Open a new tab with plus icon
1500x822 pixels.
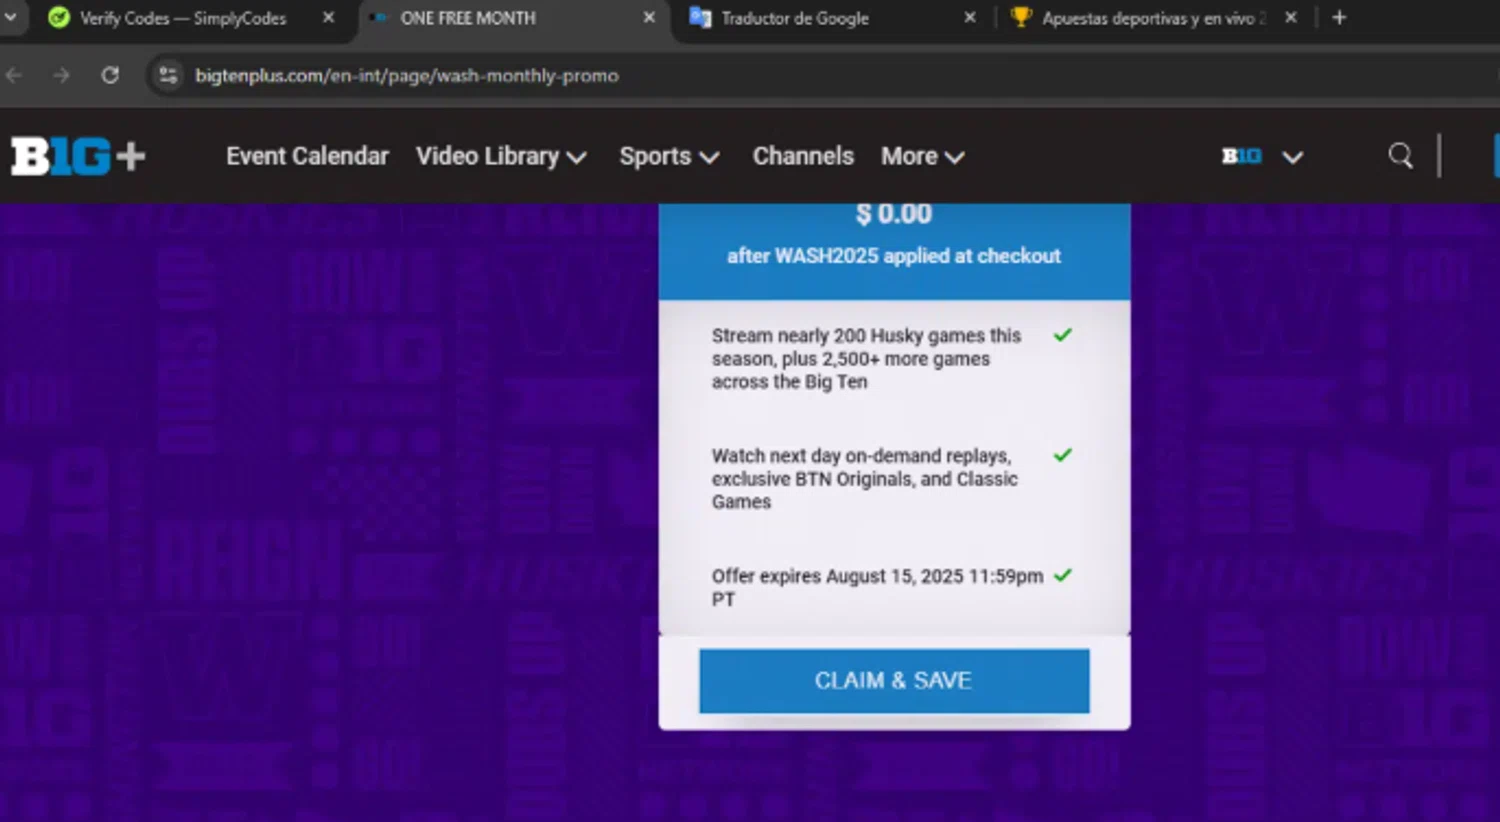(x=1339, y=18)
